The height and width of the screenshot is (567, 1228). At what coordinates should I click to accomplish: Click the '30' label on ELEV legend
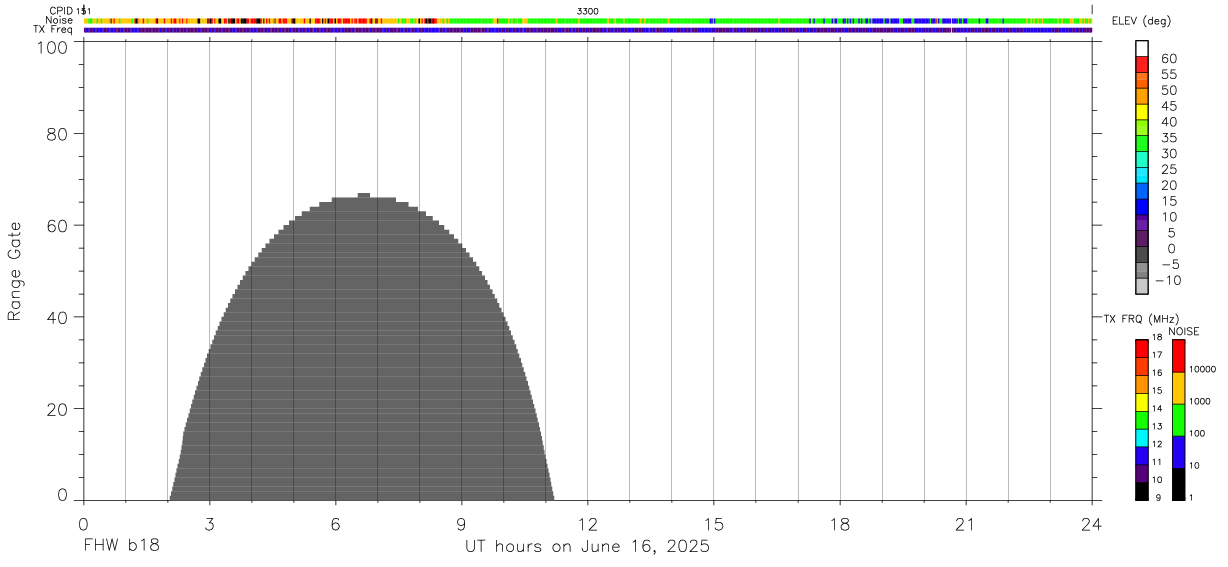coord(1169,154)
